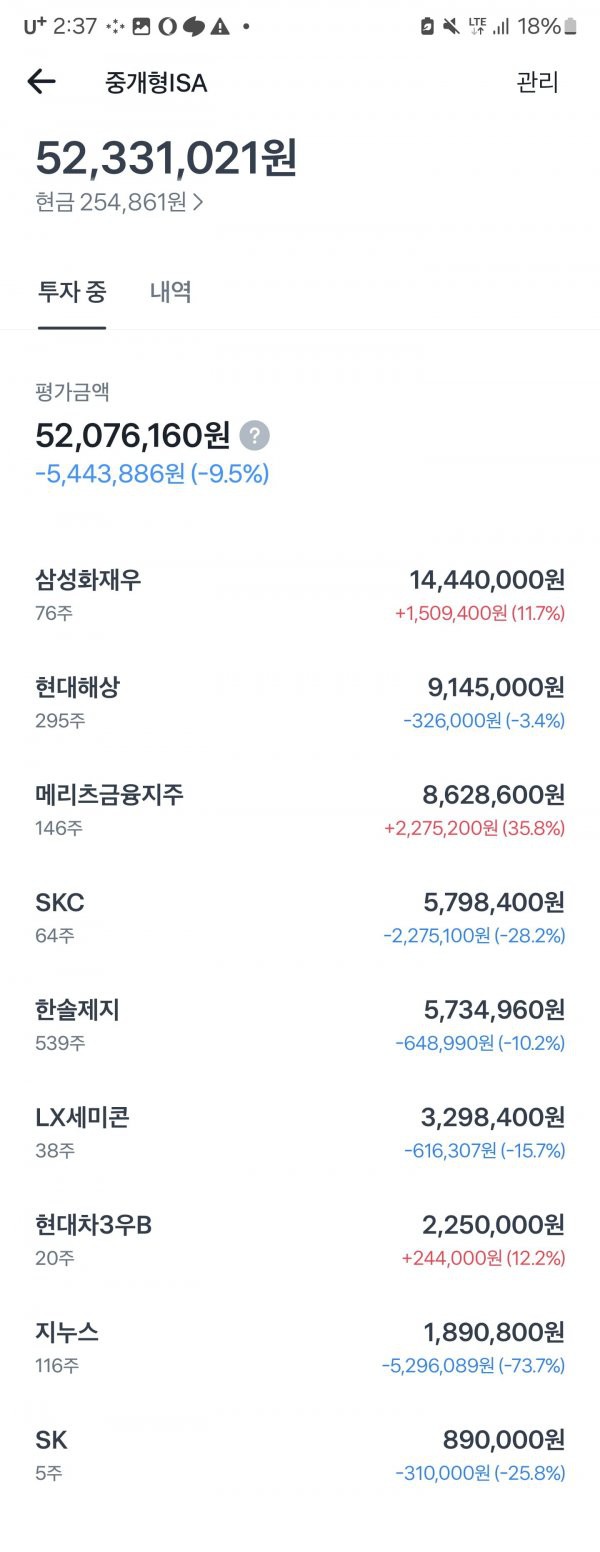Viewport: 600px width, 1552px height.
Task: Select the 메리츠금융지주 holding
Action: pyautogui.click(x=300, y=810)
